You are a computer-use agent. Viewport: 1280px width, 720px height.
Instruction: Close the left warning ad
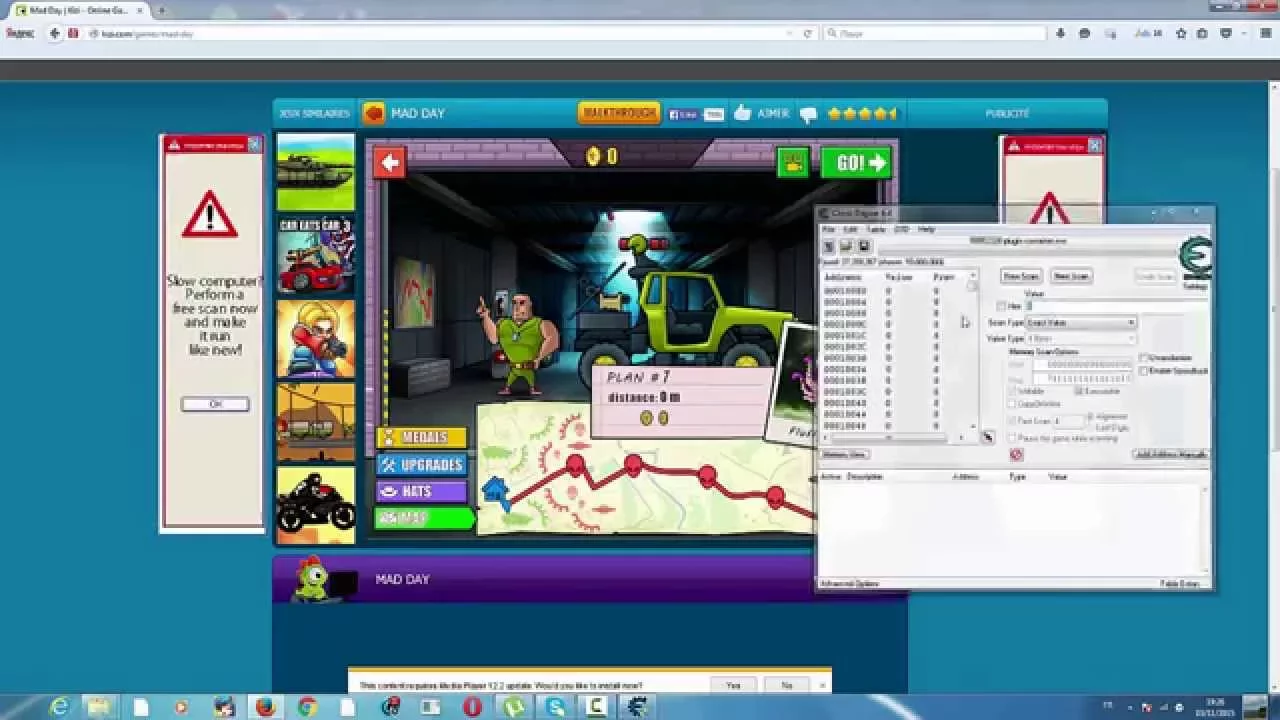tap(254, 145)
